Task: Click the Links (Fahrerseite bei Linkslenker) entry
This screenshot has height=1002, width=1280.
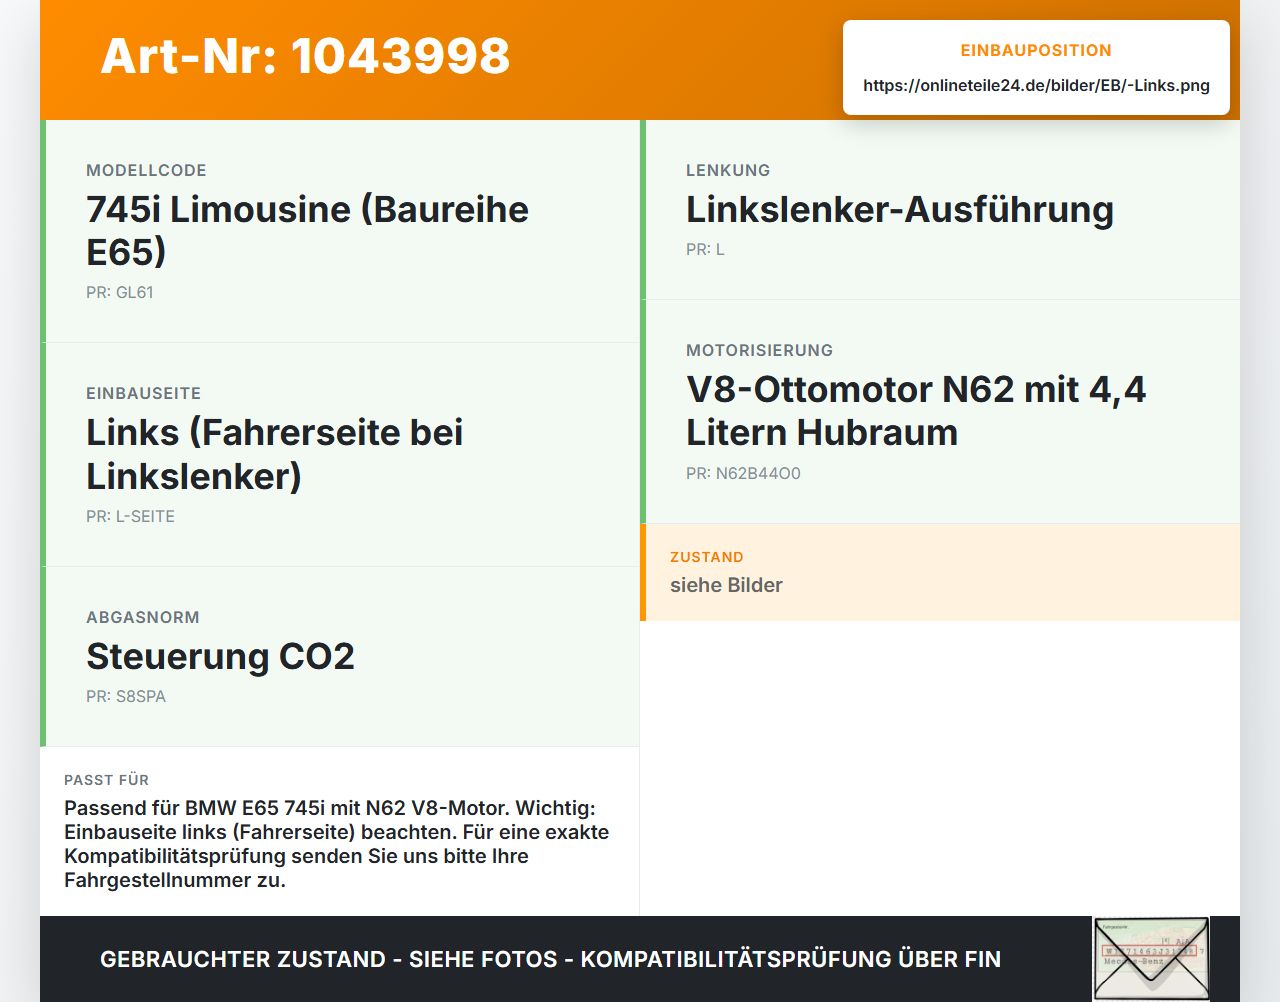Action: pos(275,454)
